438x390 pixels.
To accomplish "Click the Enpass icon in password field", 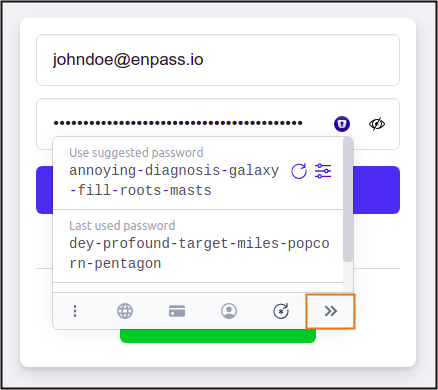I will (342, 124).
